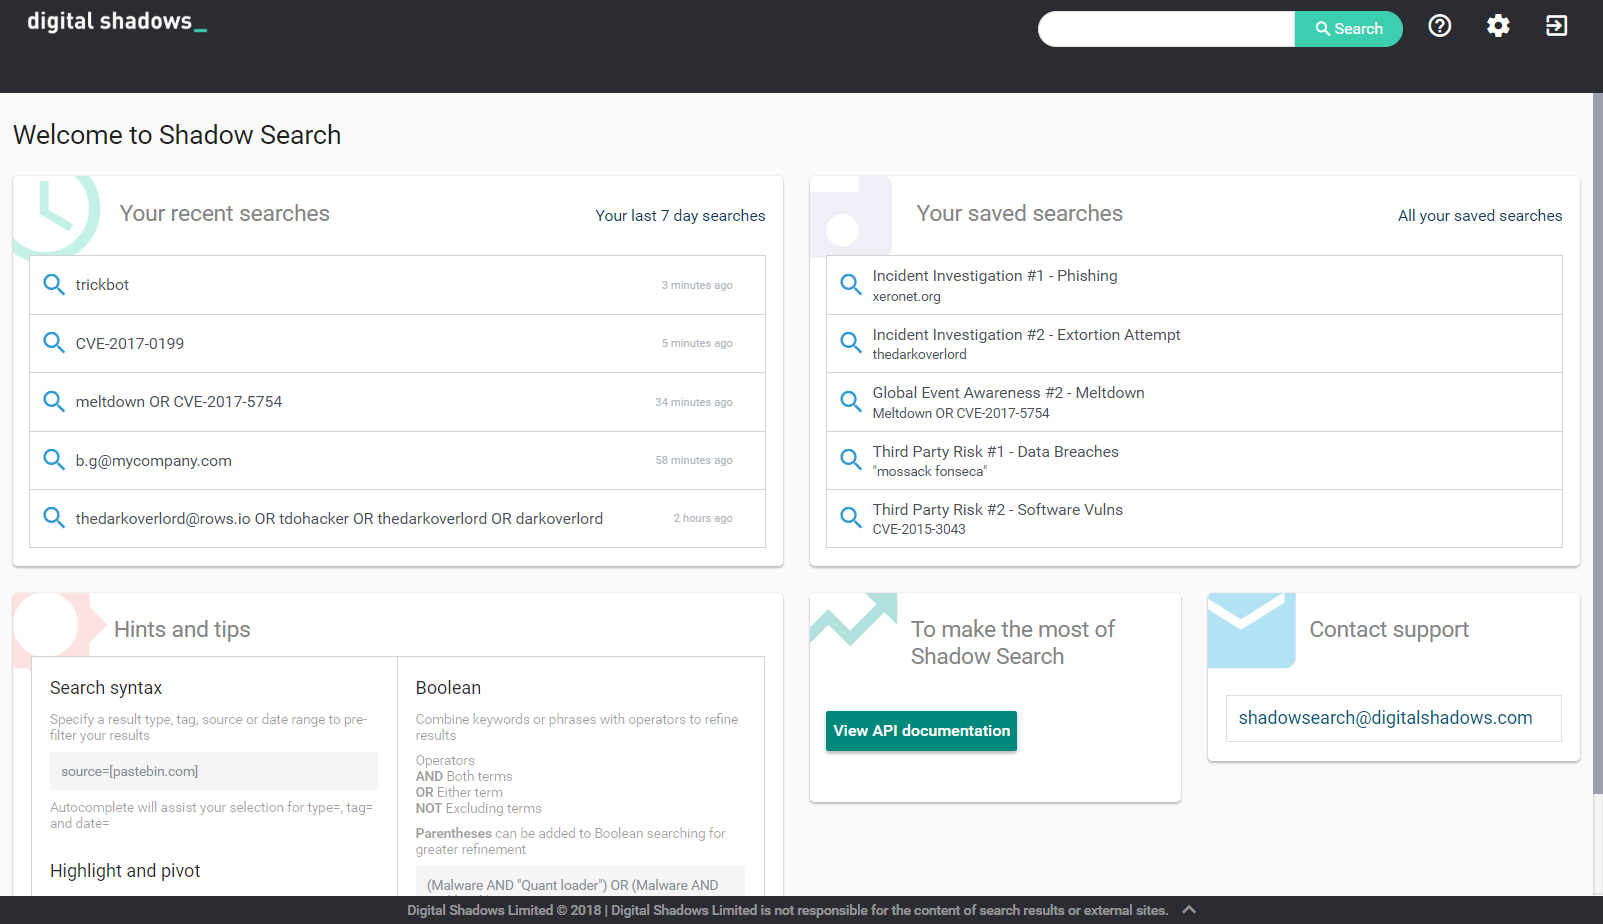
Task: Click magnifier icon beside meltdown OR CVE-2017-5754
Action: [x=54, y=401]
